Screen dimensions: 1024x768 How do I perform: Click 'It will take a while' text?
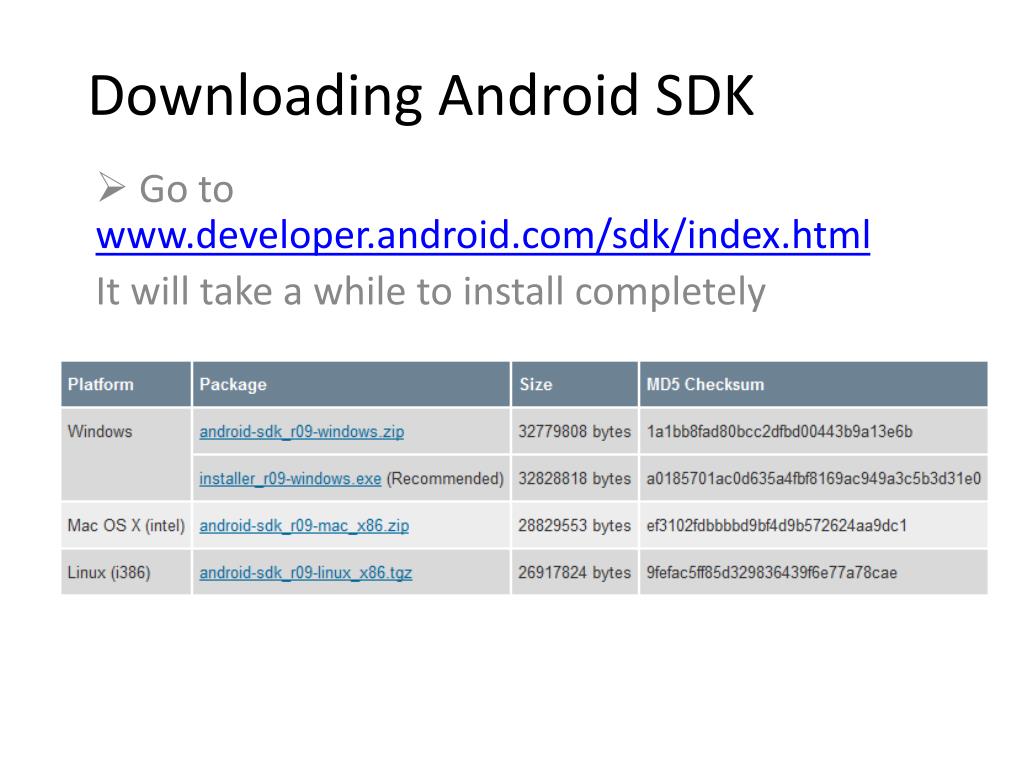tap(431, 292)
